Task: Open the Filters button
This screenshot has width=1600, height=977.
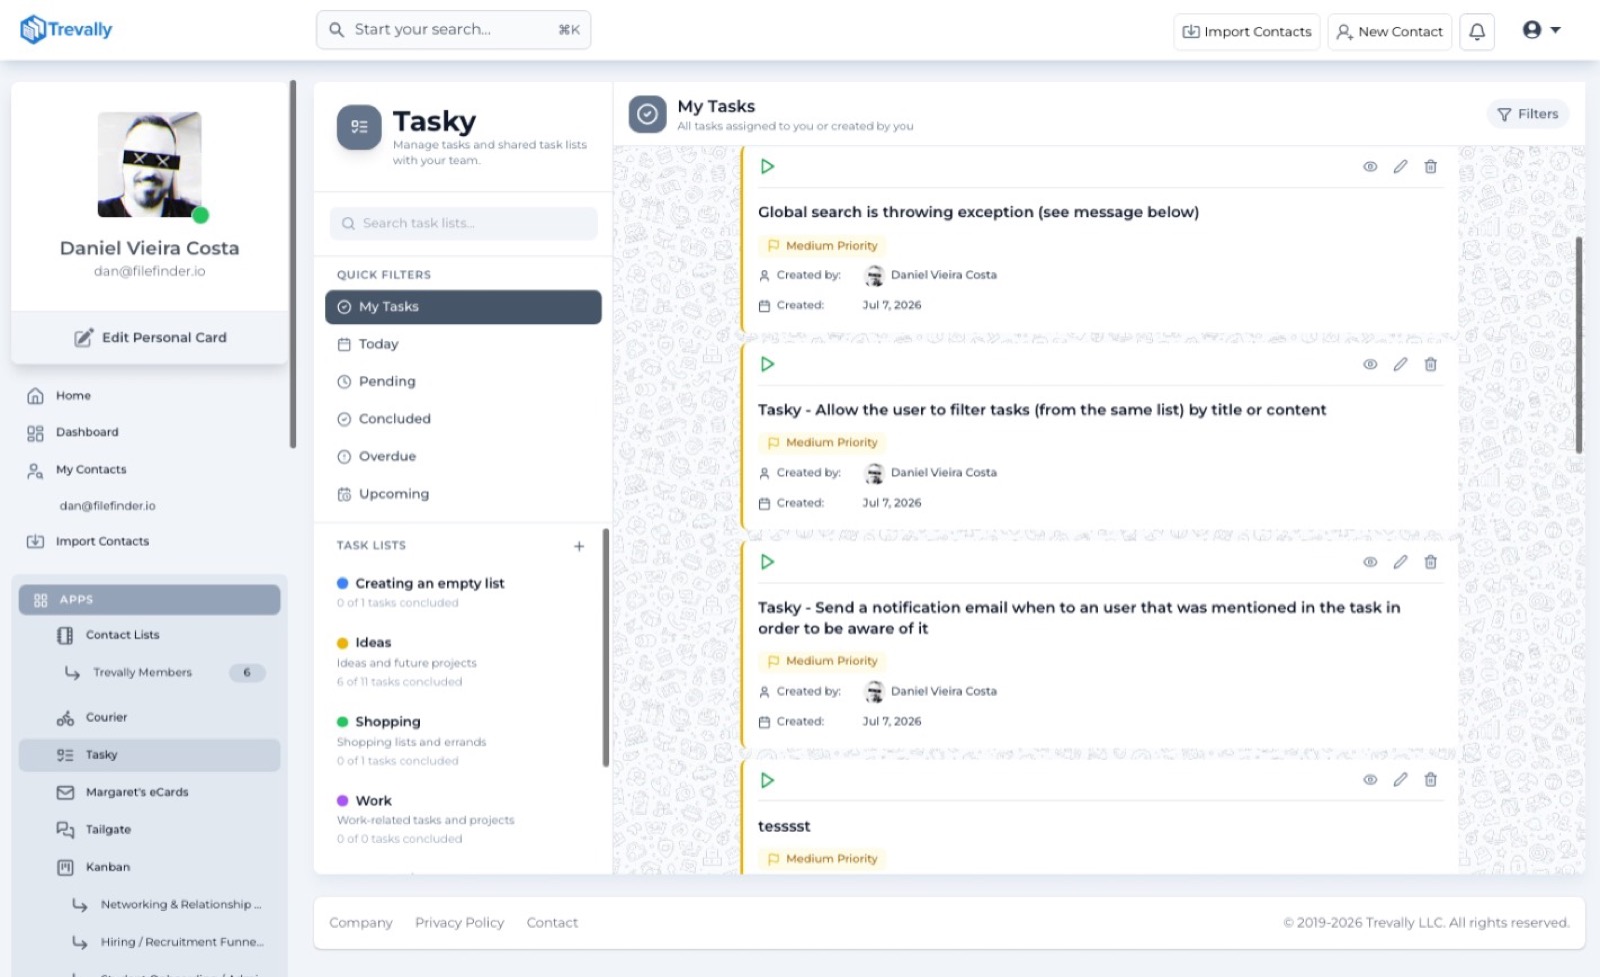Action: coord(1528,114)
